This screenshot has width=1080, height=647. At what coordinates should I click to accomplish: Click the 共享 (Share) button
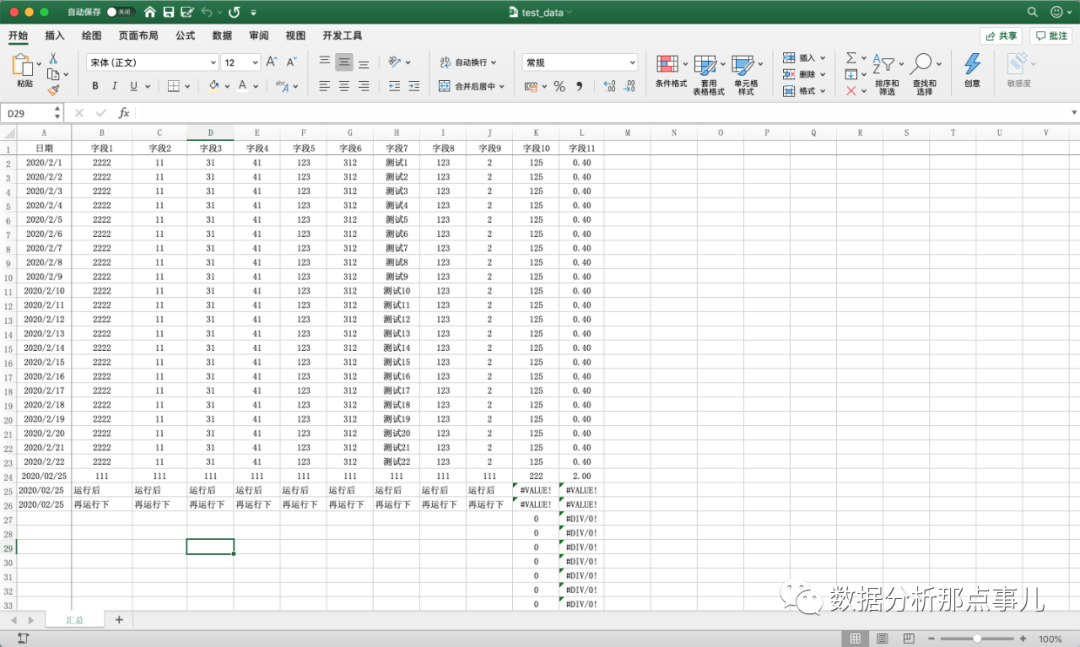pos(1001,36)
